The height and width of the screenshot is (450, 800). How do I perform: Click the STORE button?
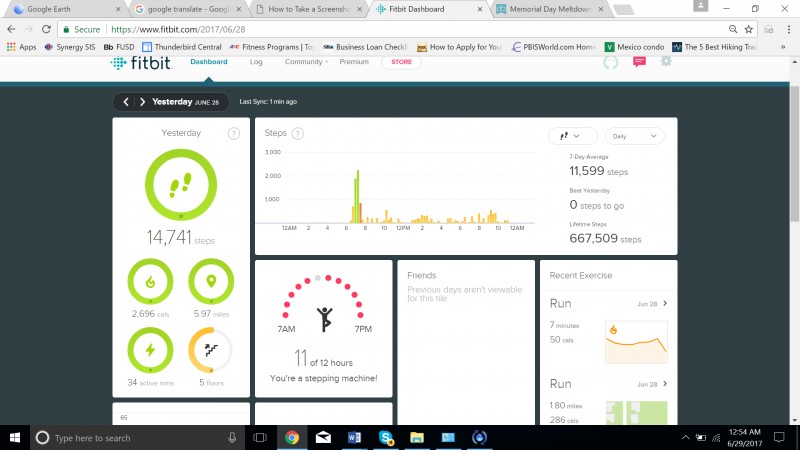click(x=401, y=62)
